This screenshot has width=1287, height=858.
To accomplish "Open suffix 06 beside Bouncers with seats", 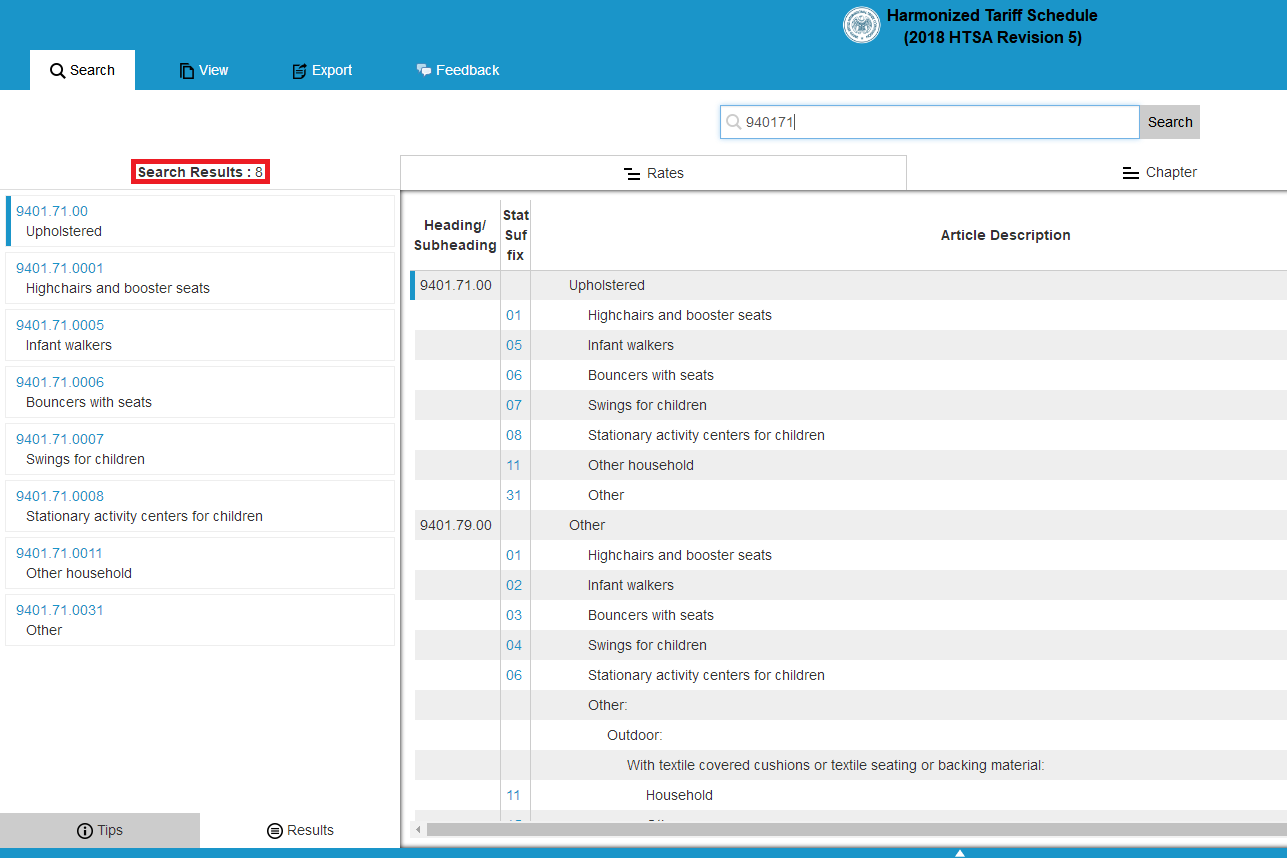I will coord(514,375).
